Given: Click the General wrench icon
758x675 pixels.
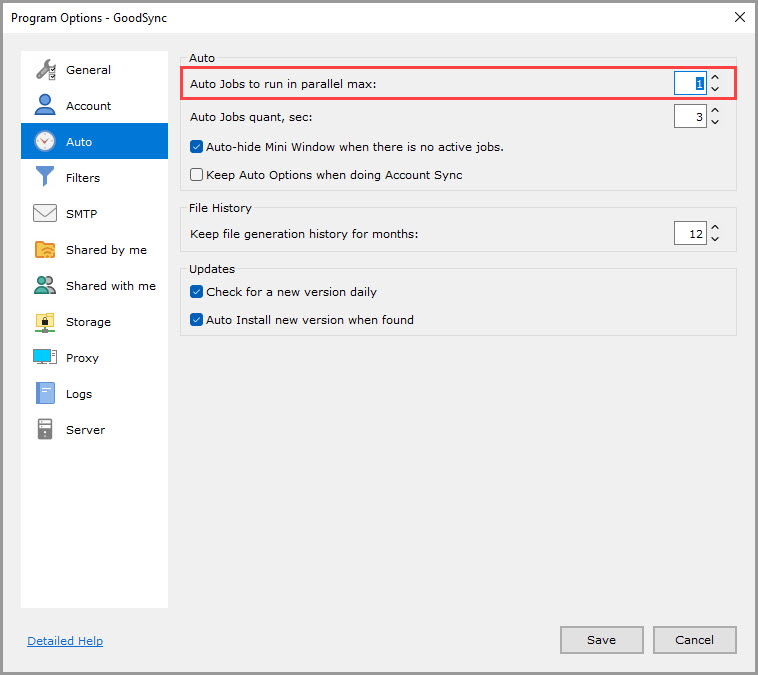Looking at the screenshot, I should [x=45, y=70].
